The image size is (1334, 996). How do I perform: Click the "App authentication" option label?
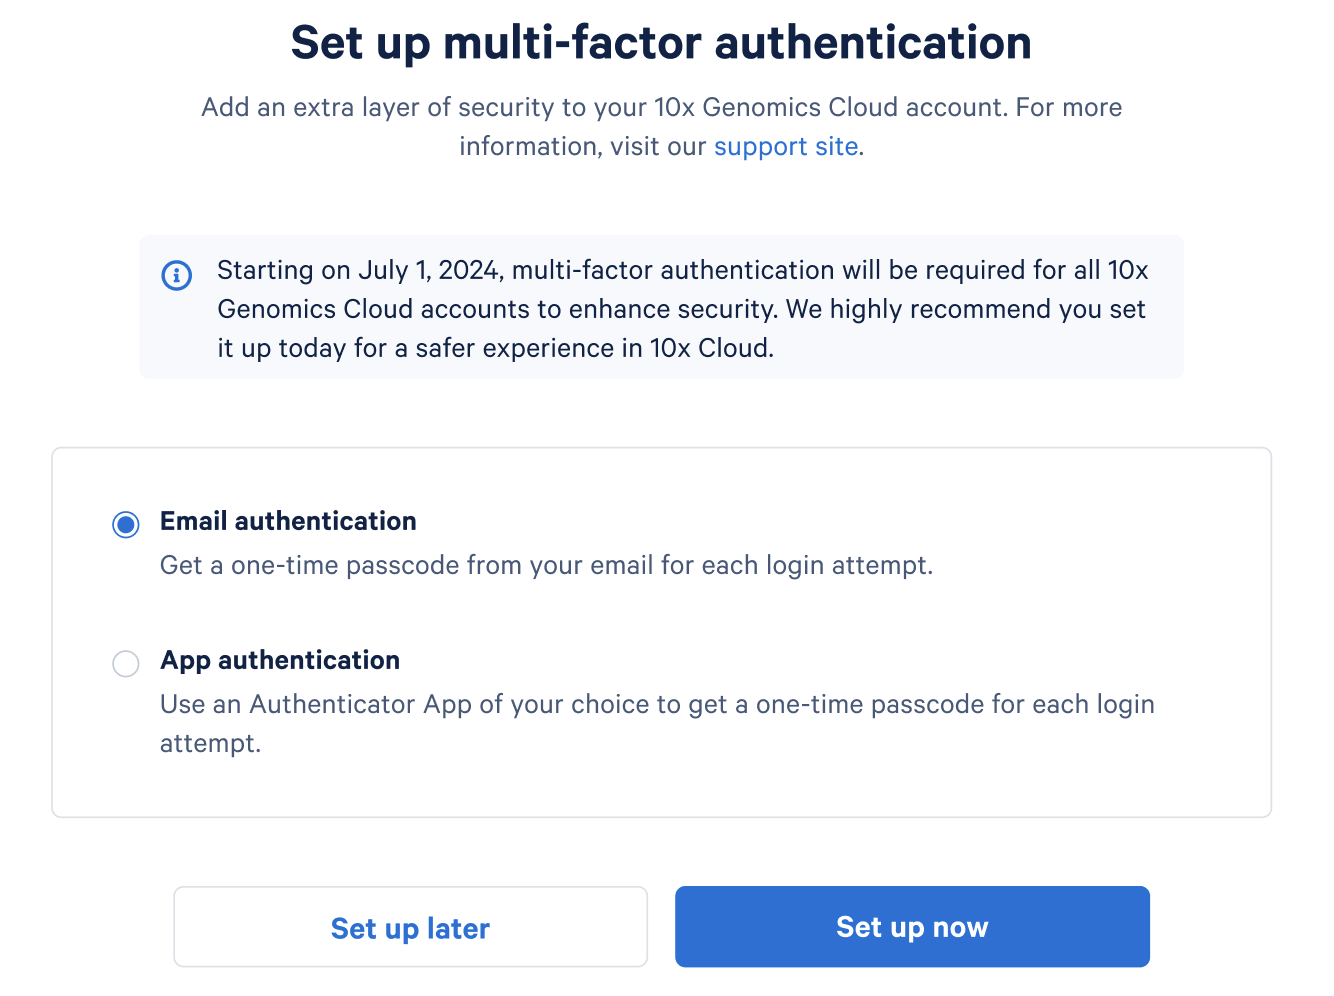pyautogui.click(x=280, y=660)
